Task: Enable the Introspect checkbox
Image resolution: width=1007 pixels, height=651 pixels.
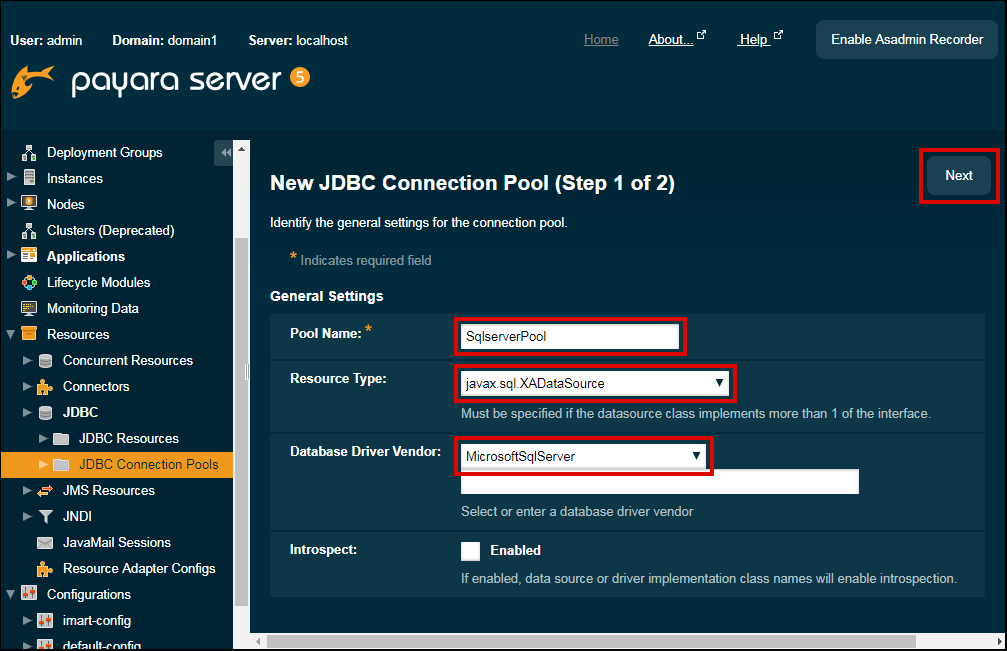Action: pos(471,551)
